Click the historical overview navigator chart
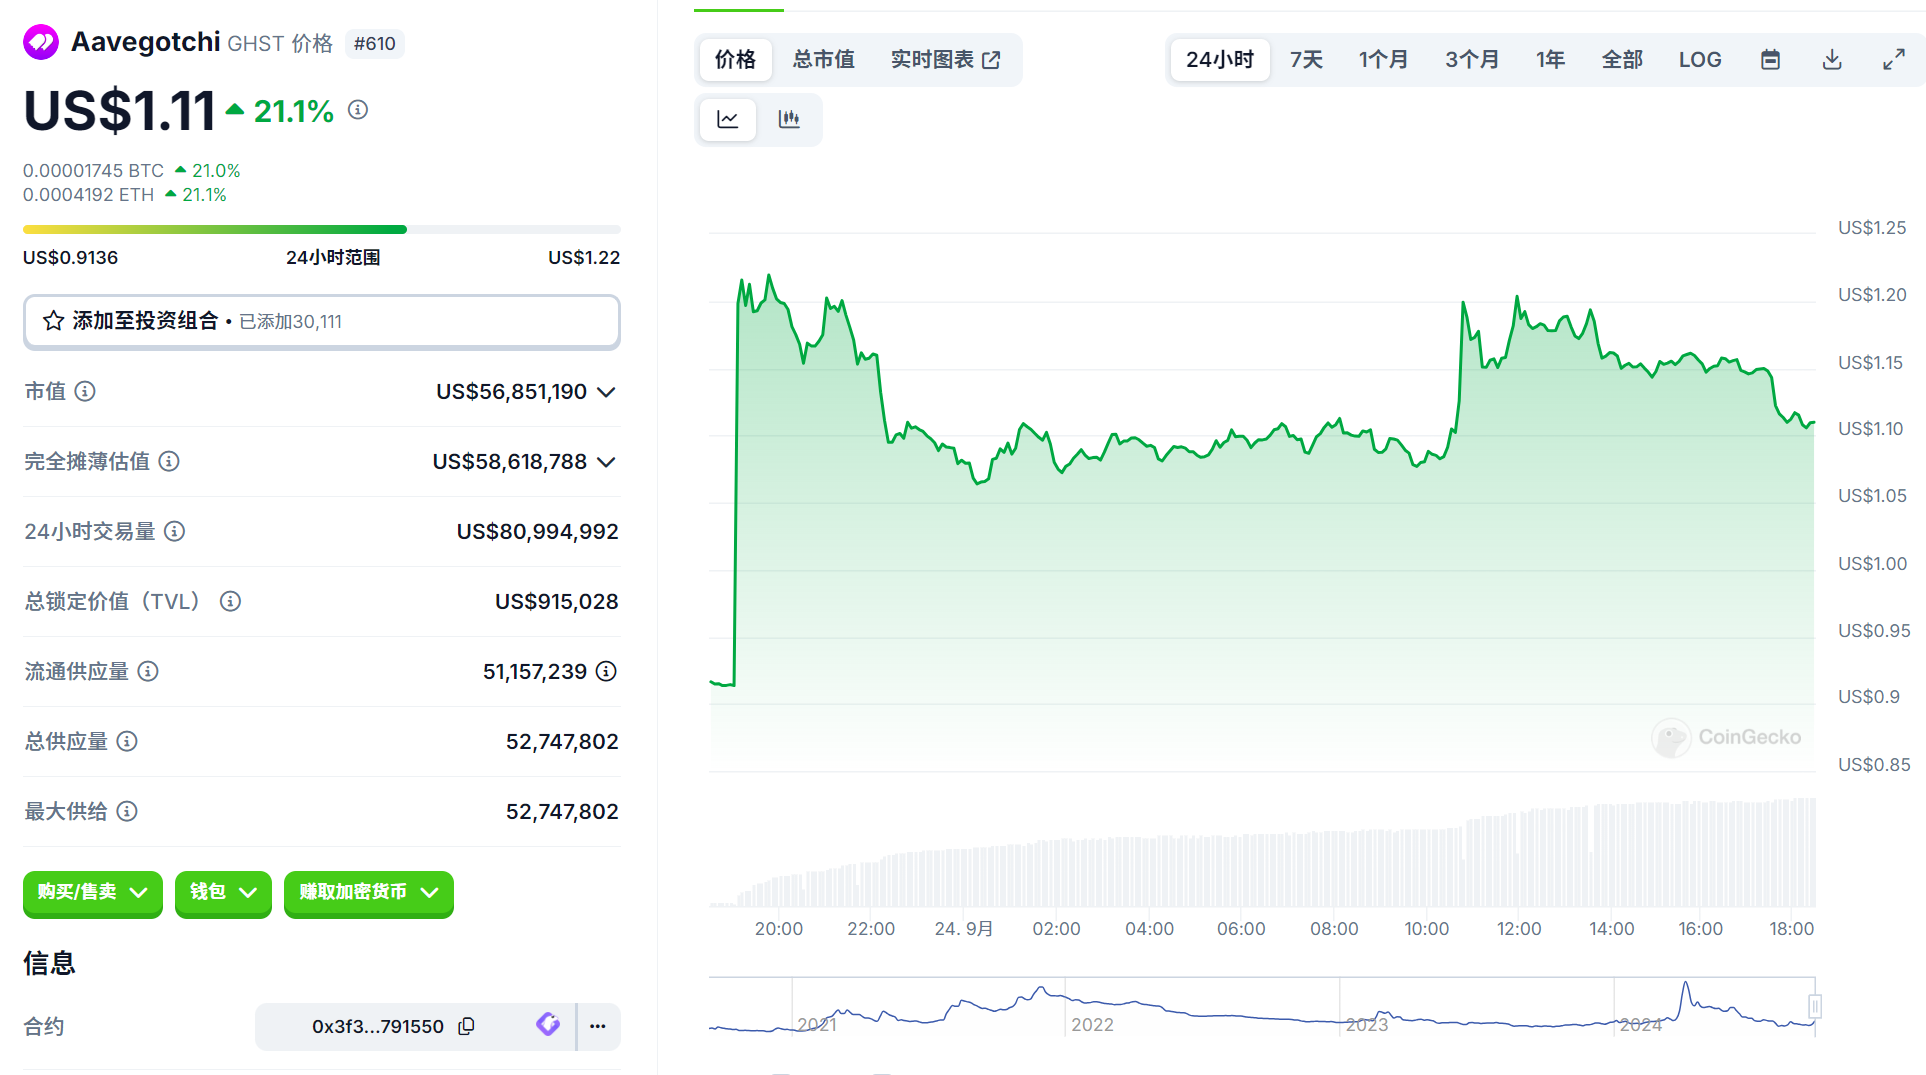Screen dimensions: 1926x1075 1262,1006
